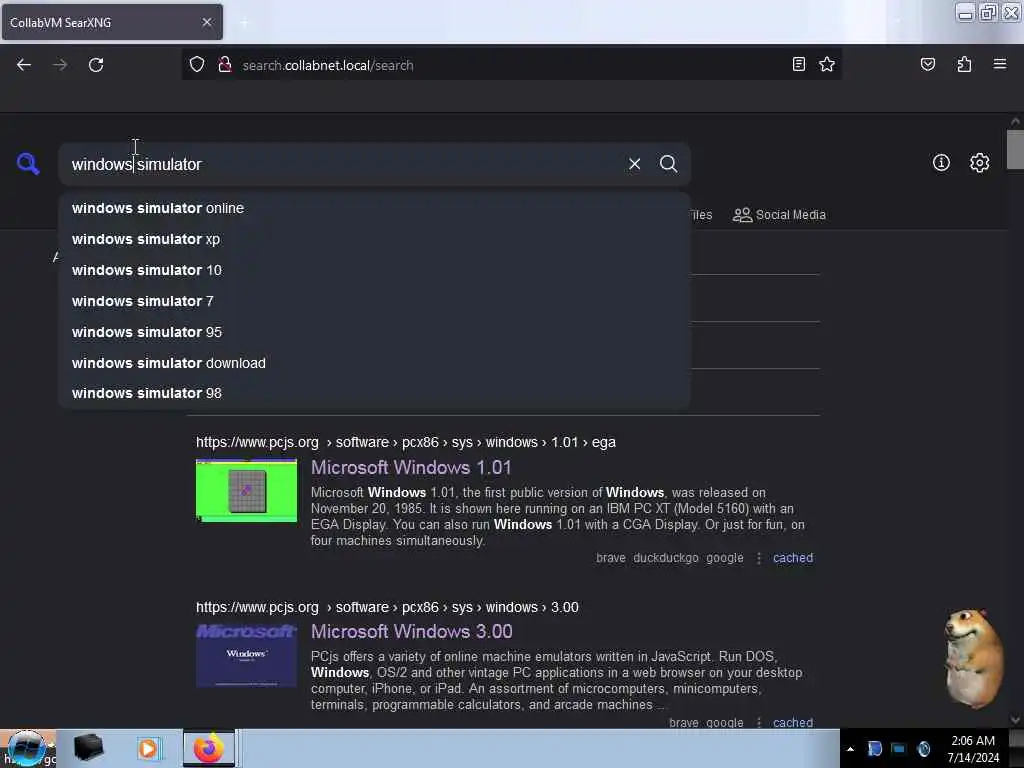Click the insecure connection padlock icon
Screen dimensions: 1024x768
click(x=225, y=64)
